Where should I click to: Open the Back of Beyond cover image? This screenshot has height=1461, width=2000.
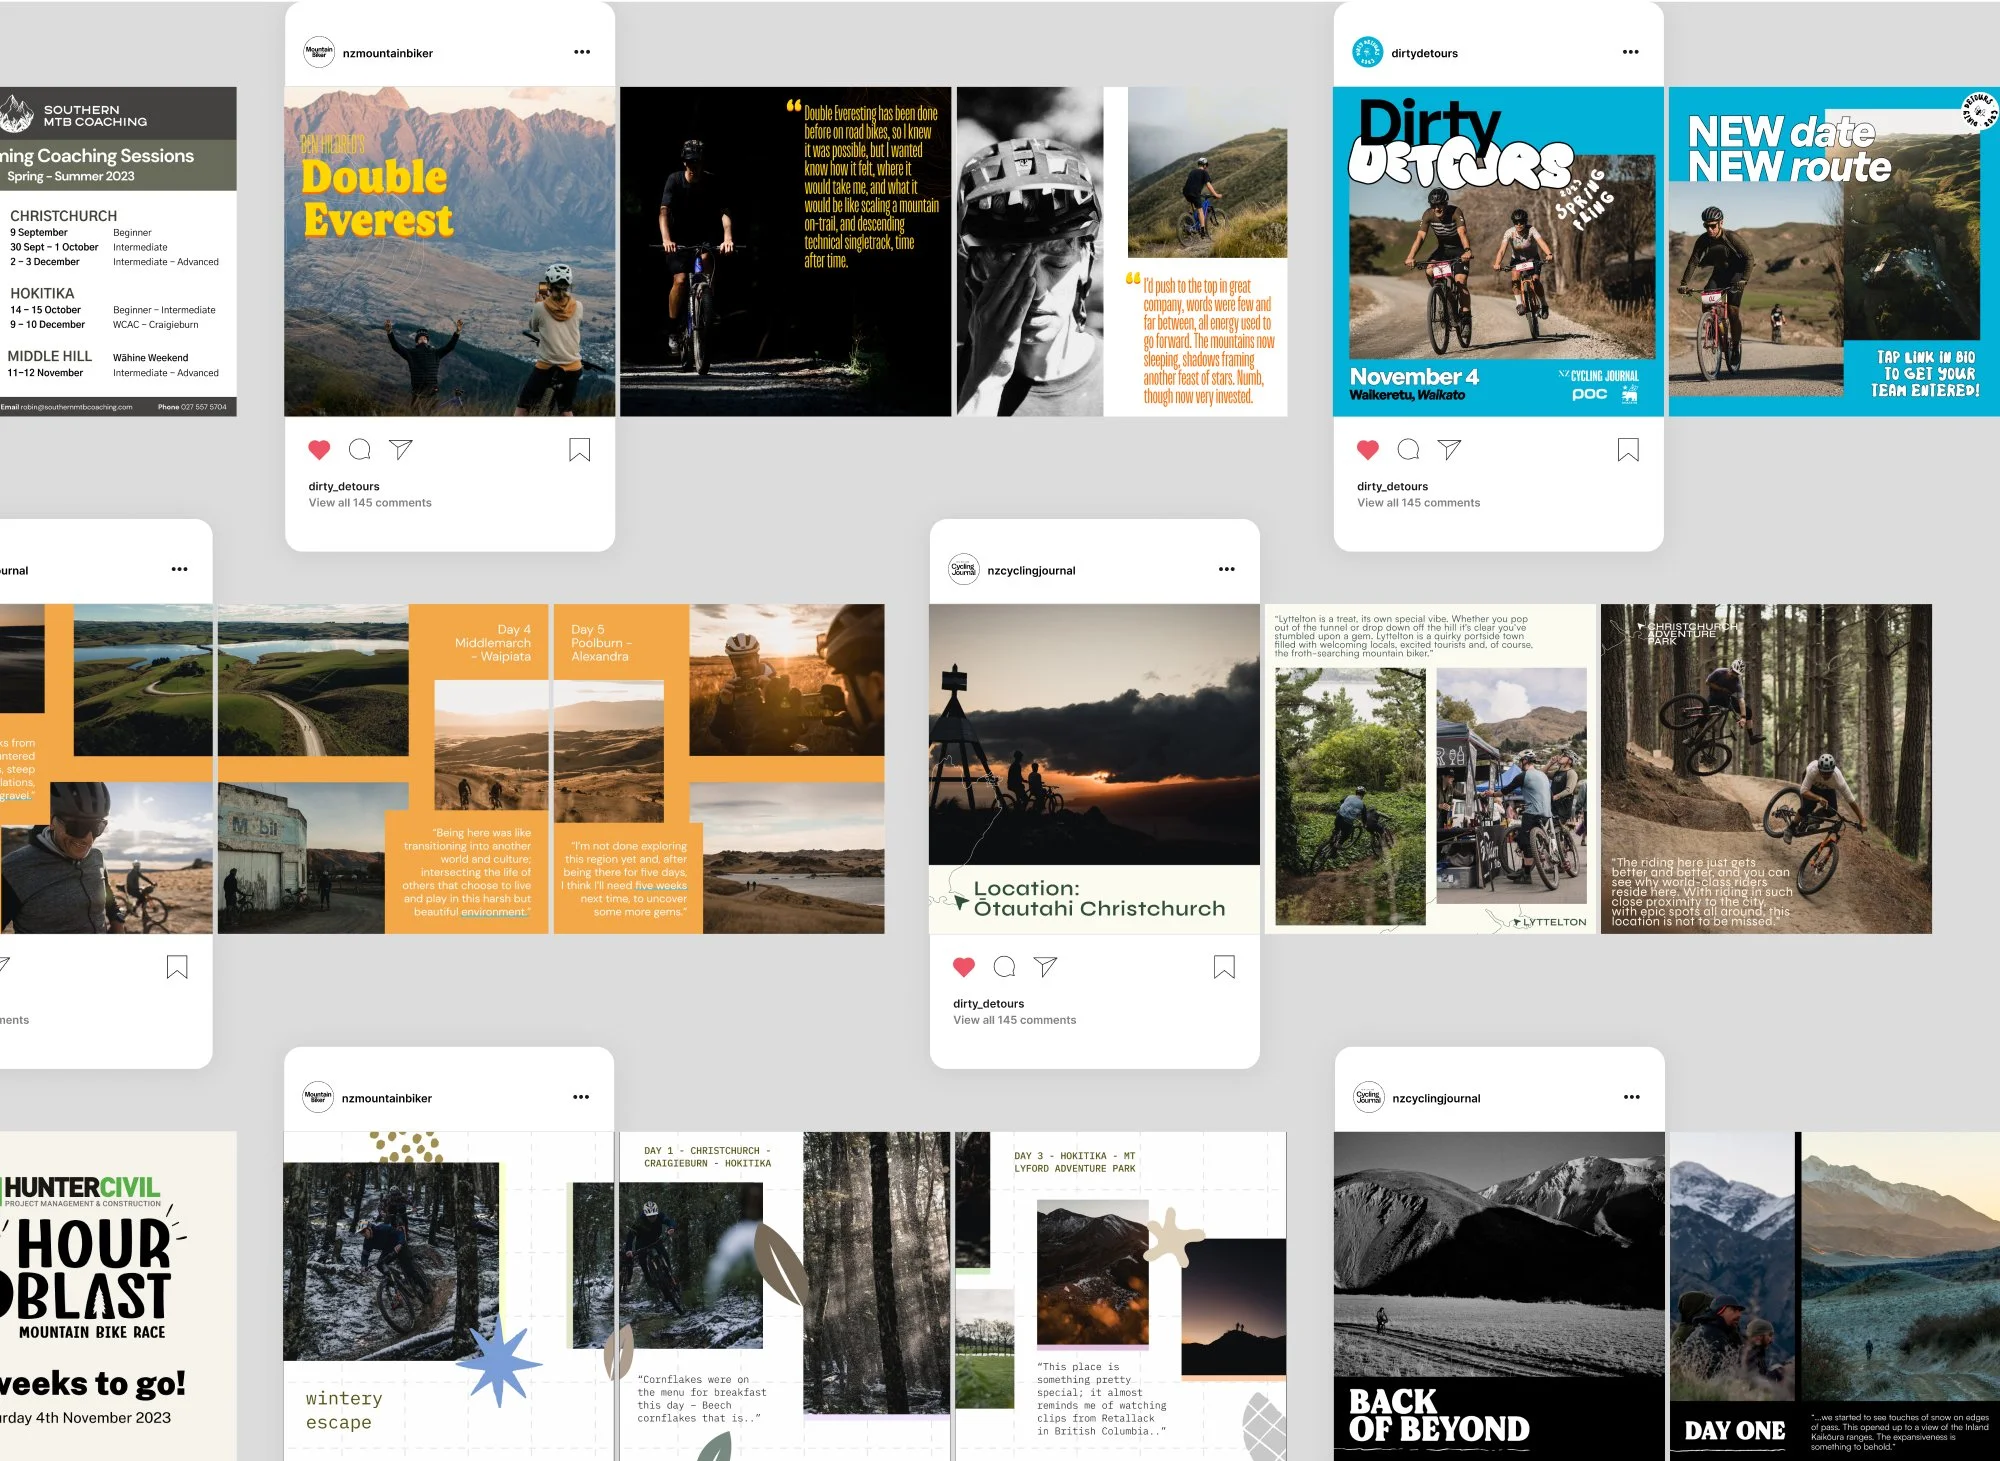[1499, 1296]
